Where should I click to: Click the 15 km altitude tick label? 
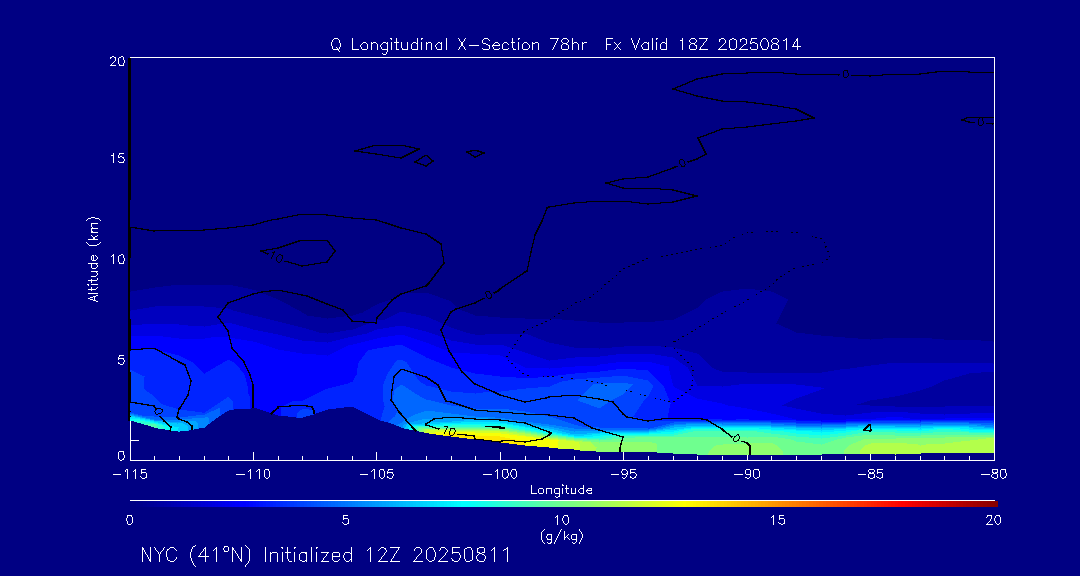coord(115,159)
